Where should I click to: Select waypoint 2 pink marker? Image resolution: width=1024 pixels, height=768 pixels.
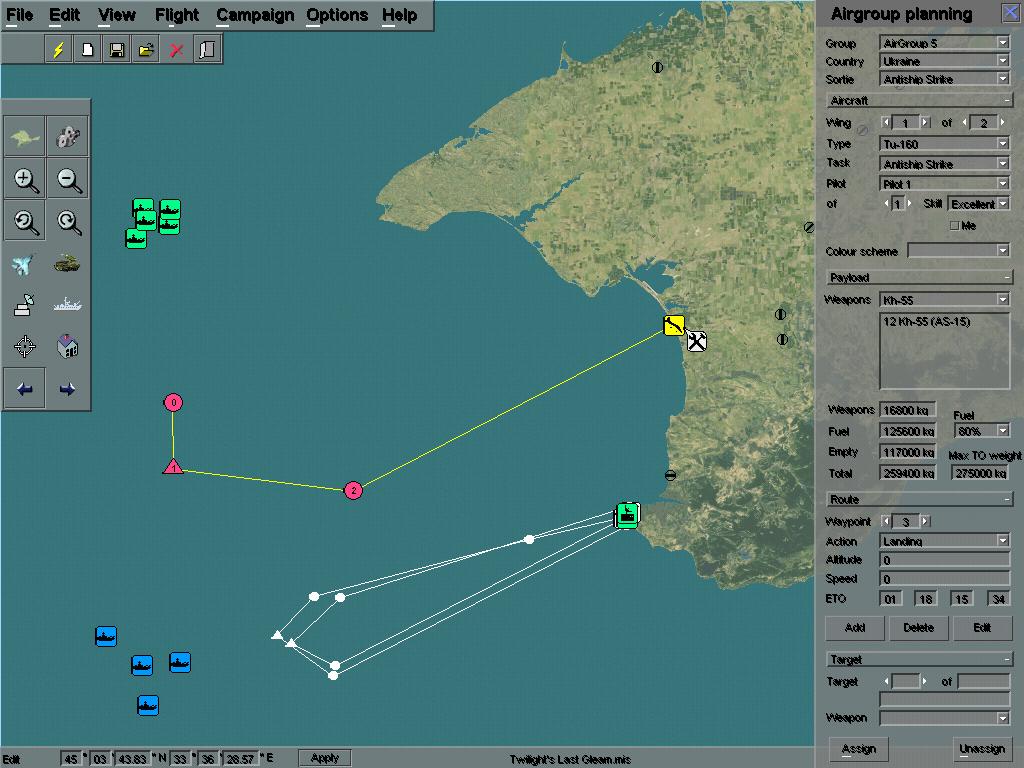353,490
